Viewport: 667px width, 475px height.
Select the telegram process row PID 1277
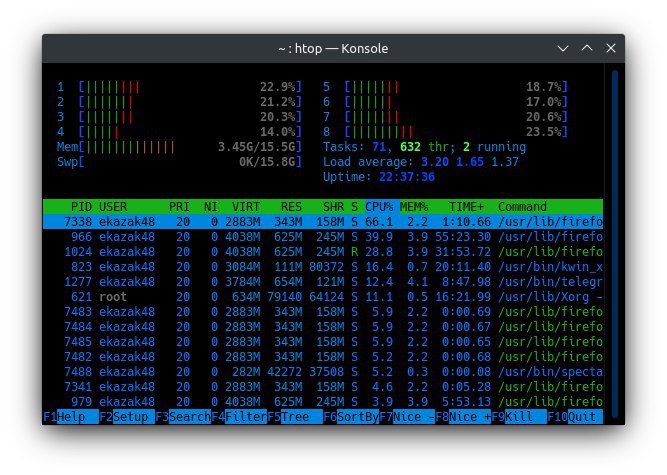[323, 282]
